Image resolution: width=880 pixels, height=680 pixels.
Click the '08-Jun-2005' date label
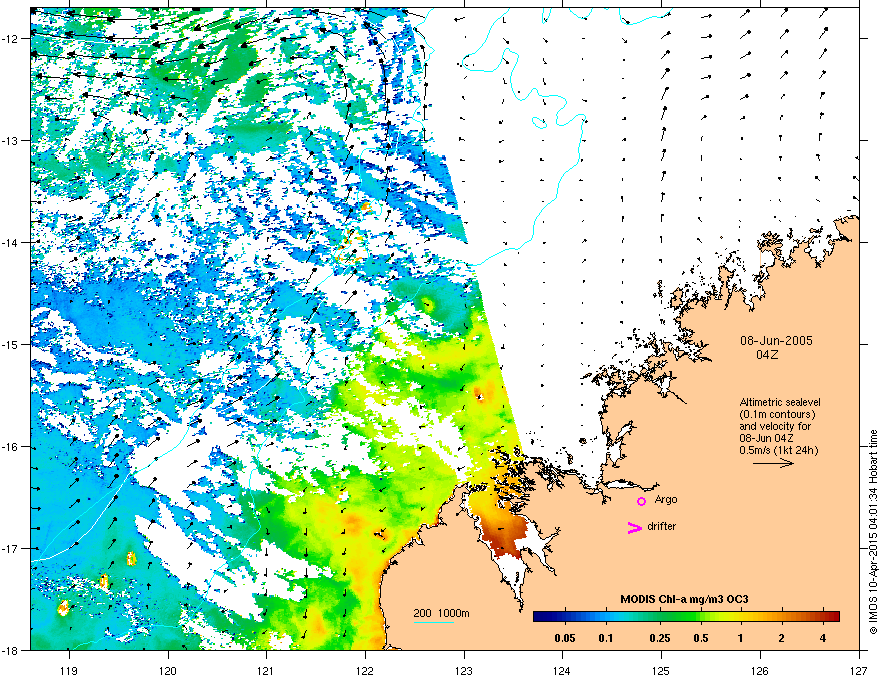(x=776, y=341)
